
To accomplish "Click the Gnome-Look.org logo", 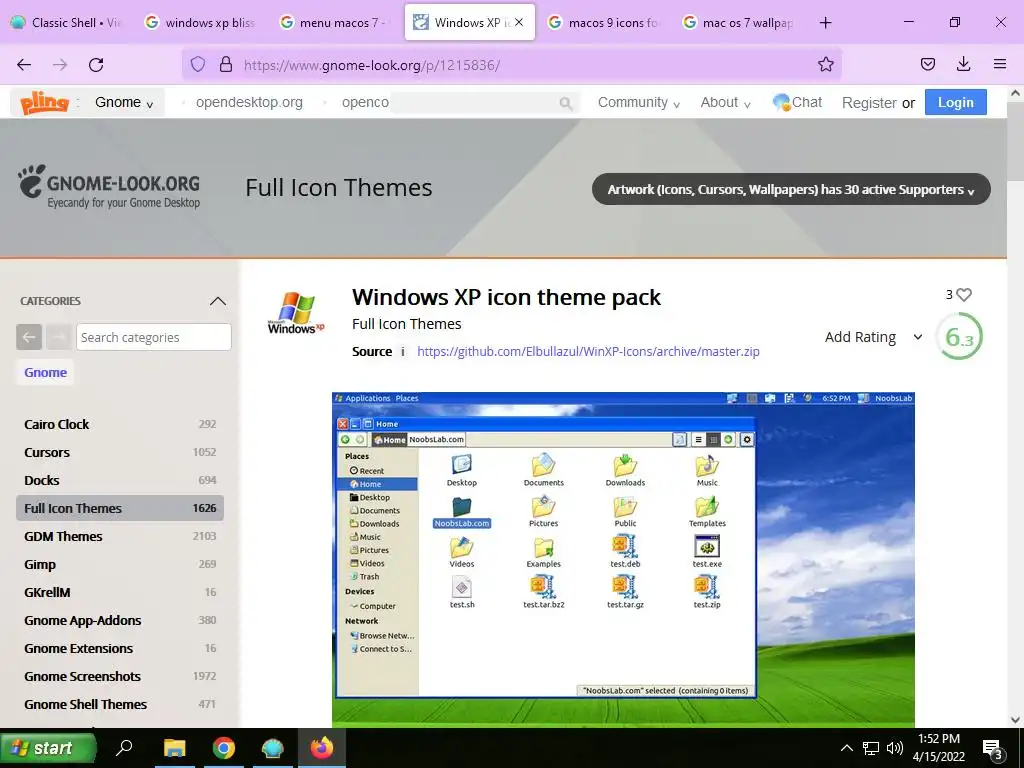I will tap(108, 187).
